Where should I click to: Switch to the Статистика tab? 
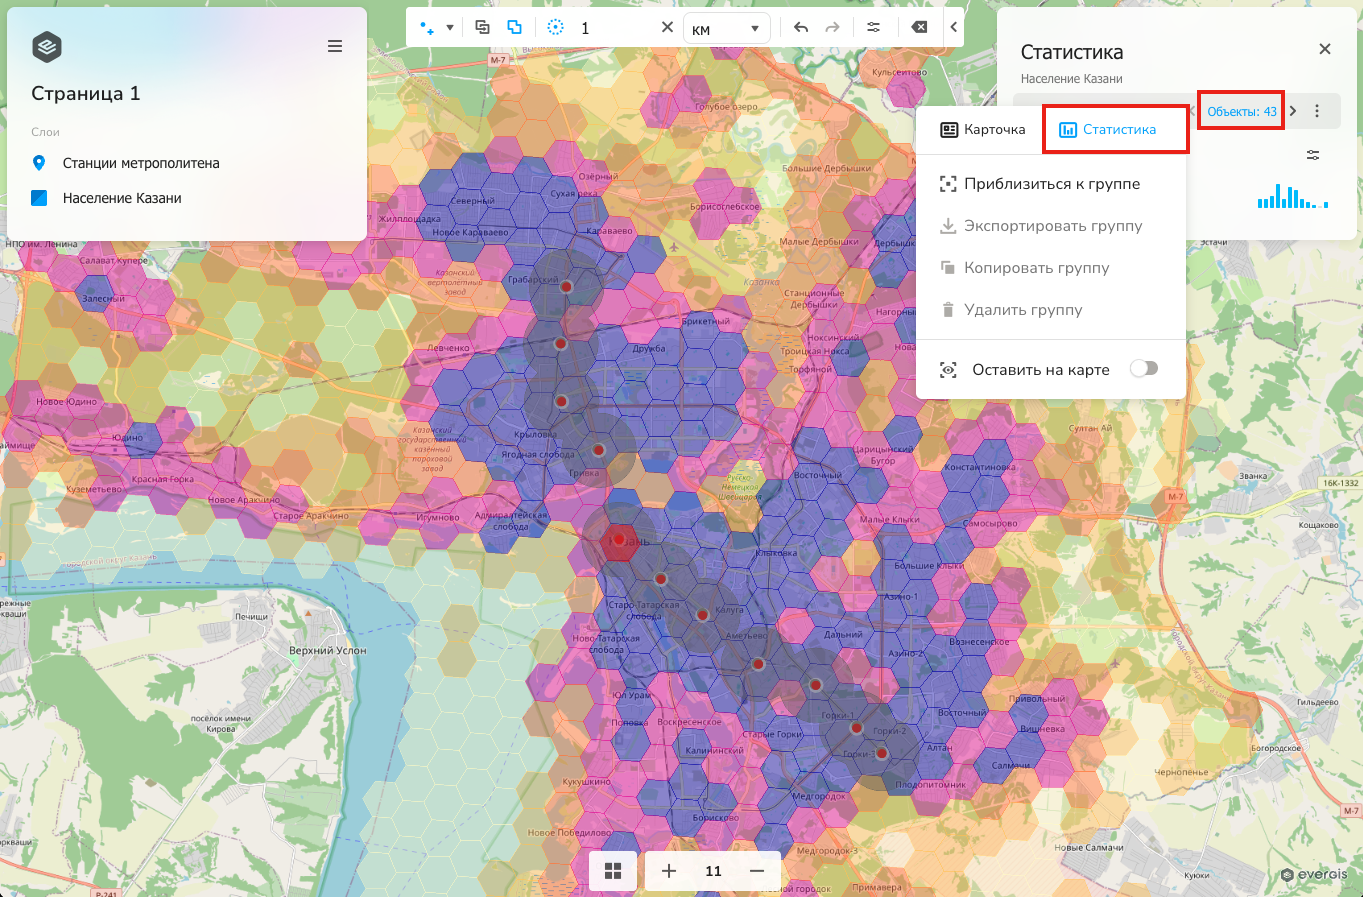1107,129
